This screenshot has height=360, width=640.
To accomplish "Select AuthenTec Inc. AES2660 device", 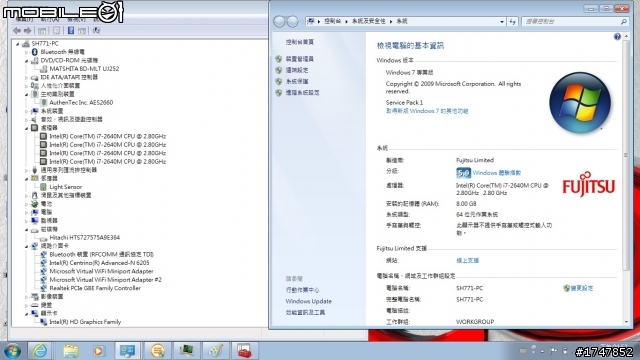I will pyautogui.click(x=81, y=102).
